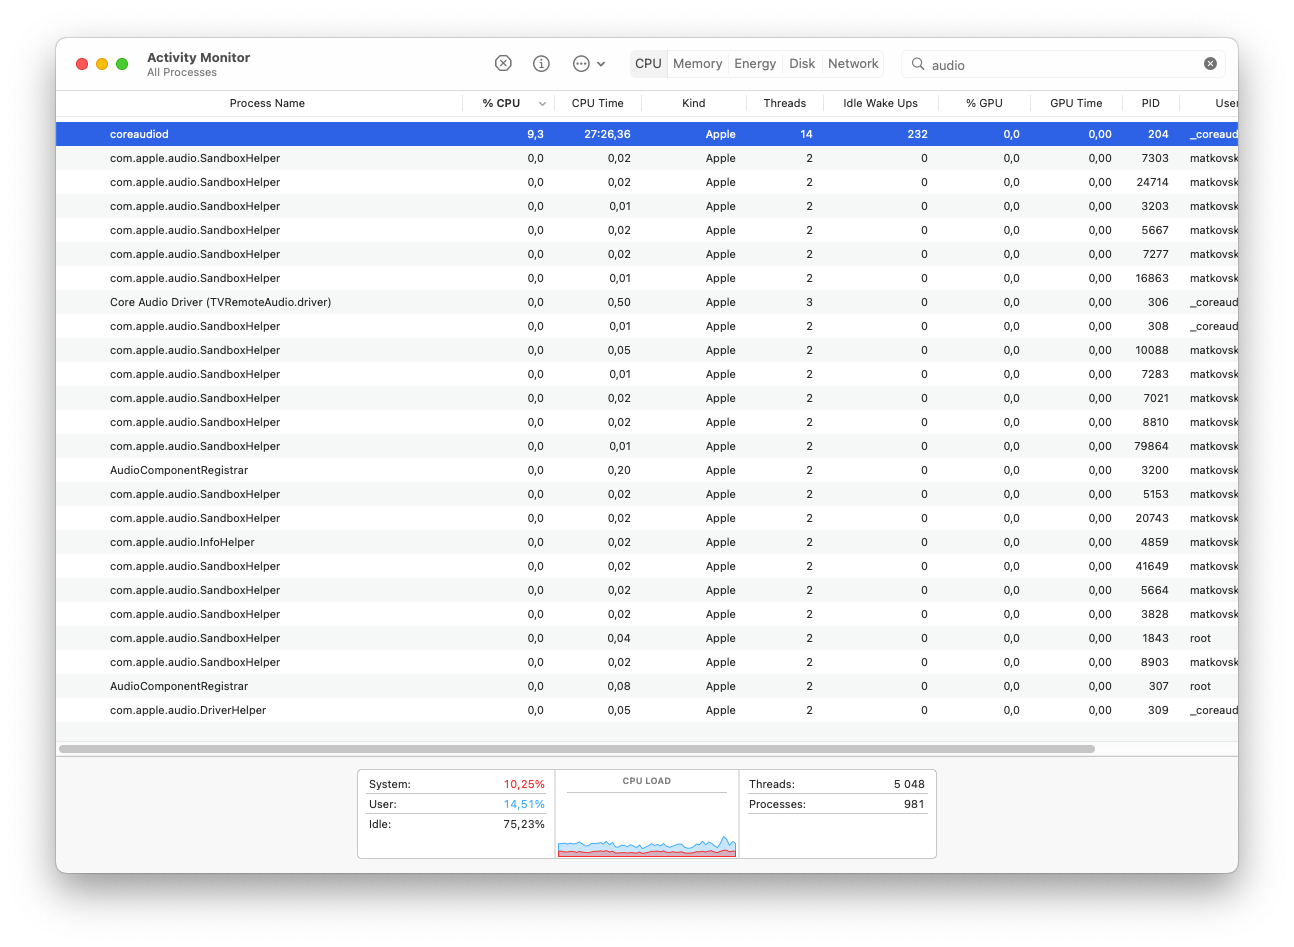This screenshot has height=947, width=1294.
Task: Clear the audio search text
Action: coord(1210,64)
